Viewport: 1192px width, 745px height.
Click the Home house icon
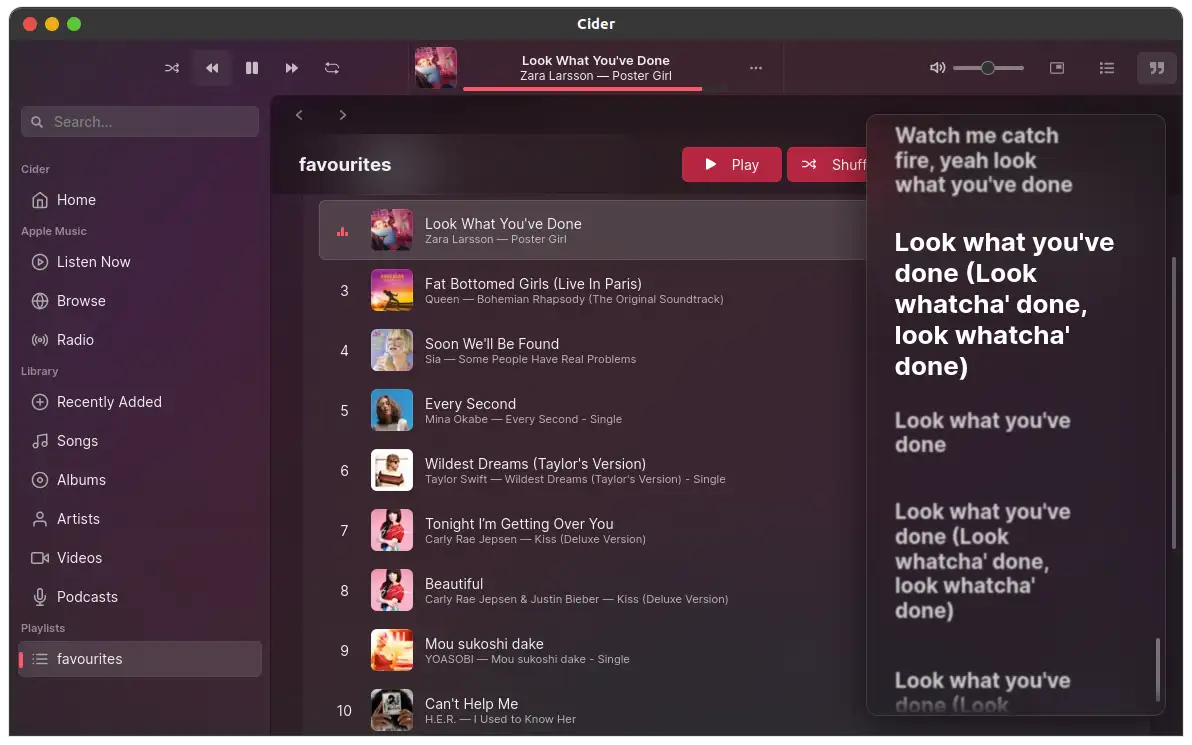click(x=40, y=200)
